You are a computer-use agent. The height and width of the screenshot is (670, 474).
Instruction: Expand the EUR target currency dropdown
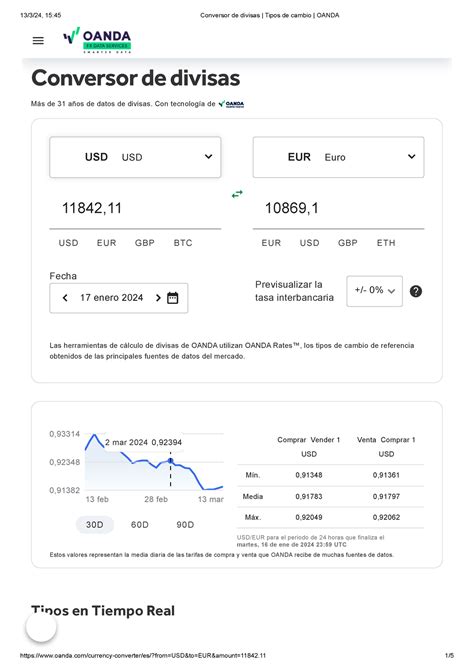[x=339, y=157]
